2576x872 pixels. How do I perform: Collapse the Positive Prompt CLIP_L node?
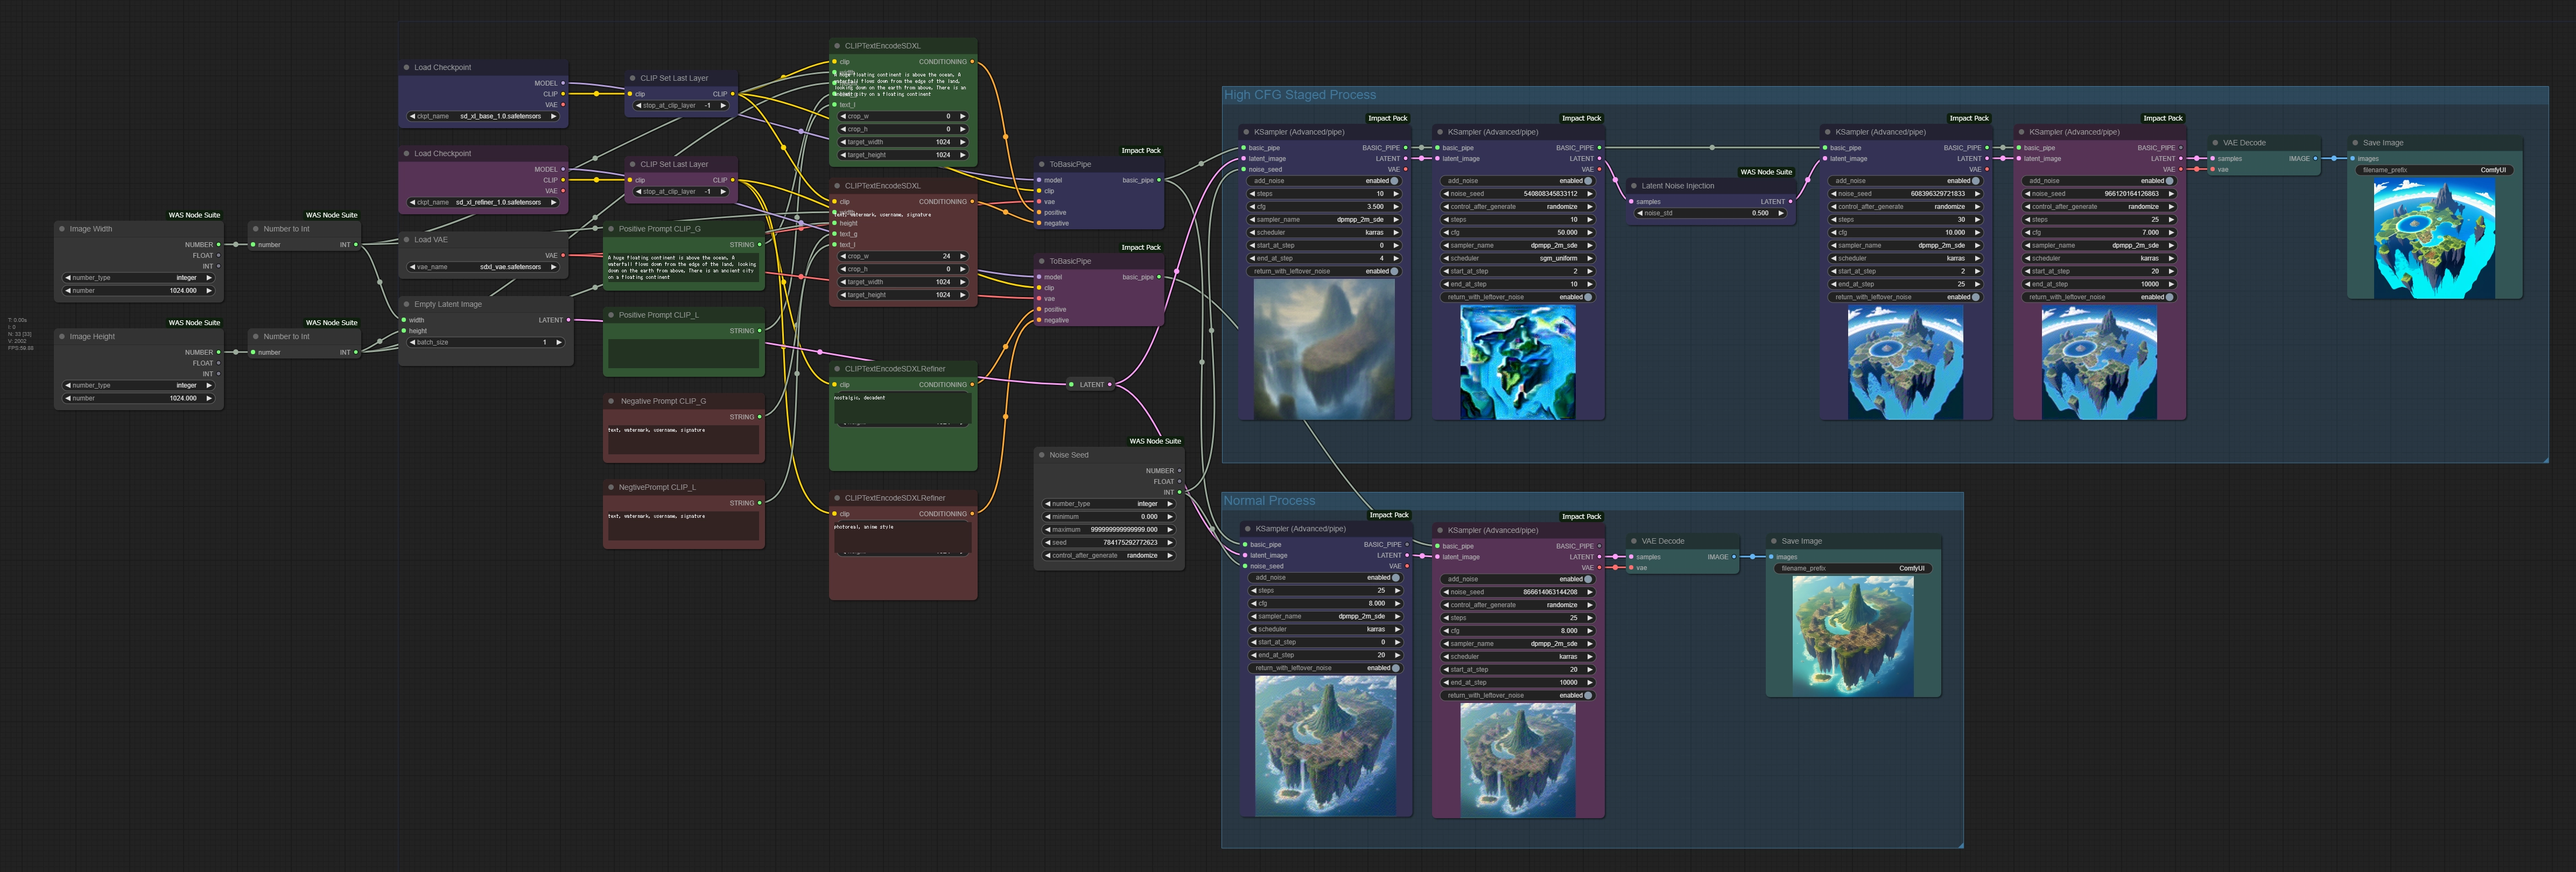pos(610,315)
